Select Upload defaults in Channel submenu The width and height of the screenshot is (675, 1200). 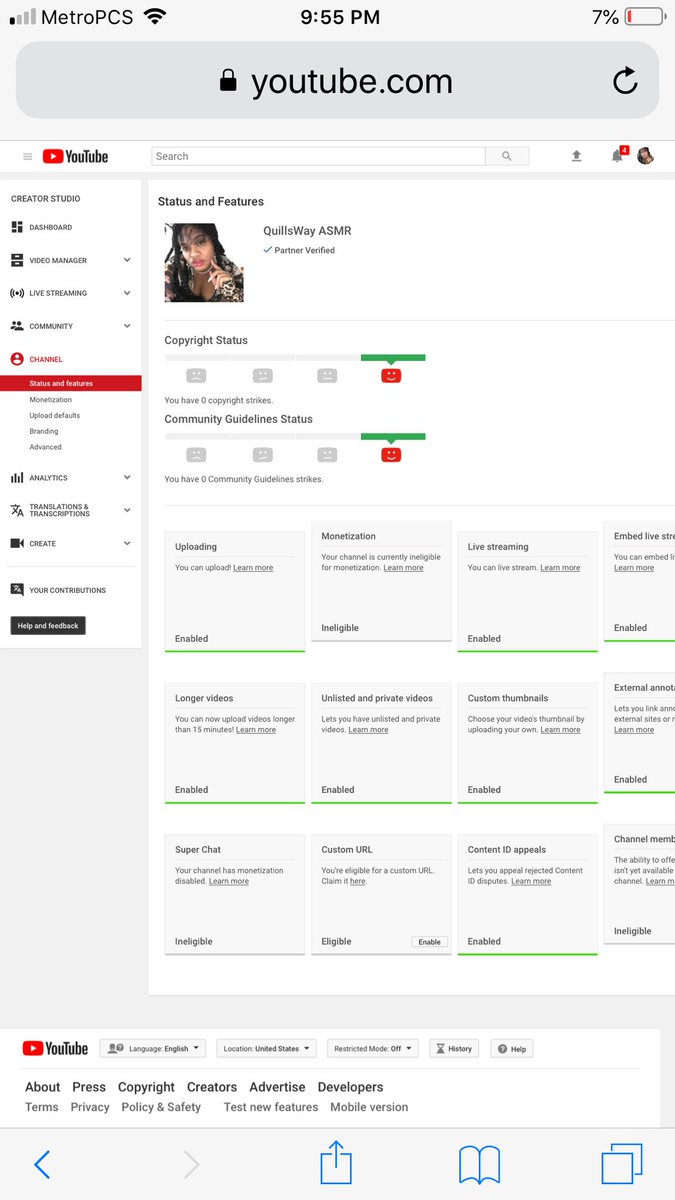click(x=54, y=415)
